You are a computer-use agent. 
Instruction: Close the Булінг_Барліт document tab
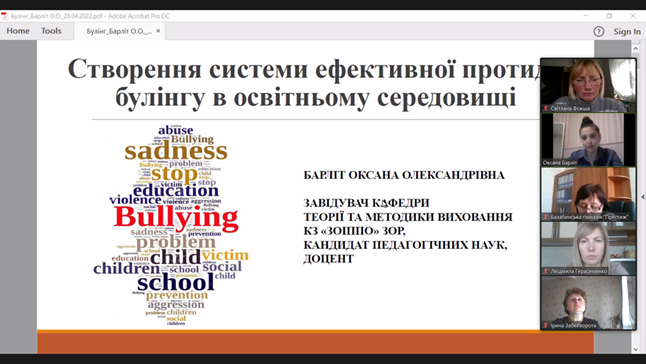[x=158, y=31]
